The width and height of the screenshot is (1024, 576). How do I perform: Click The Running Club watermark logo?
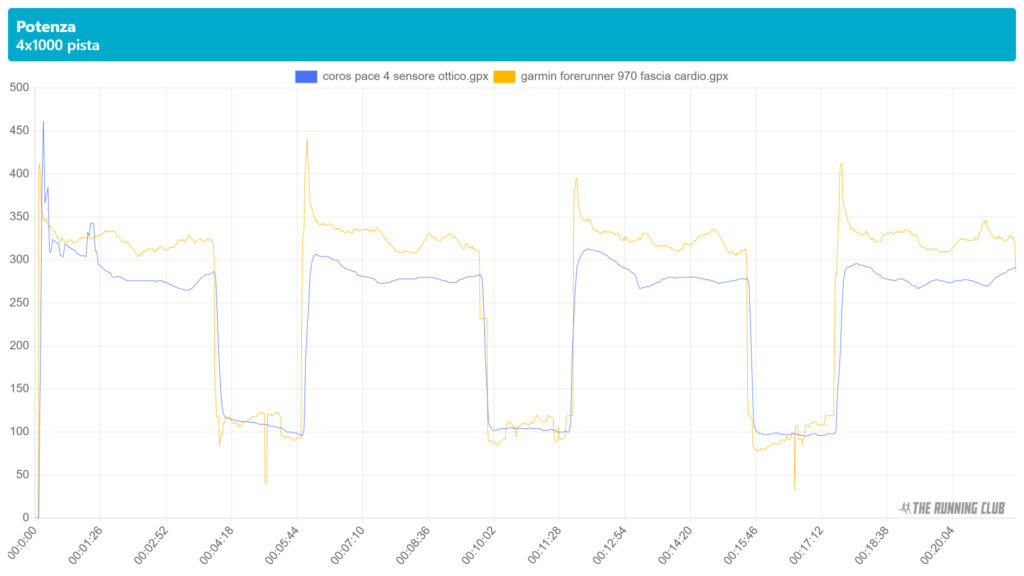[952, 508]
